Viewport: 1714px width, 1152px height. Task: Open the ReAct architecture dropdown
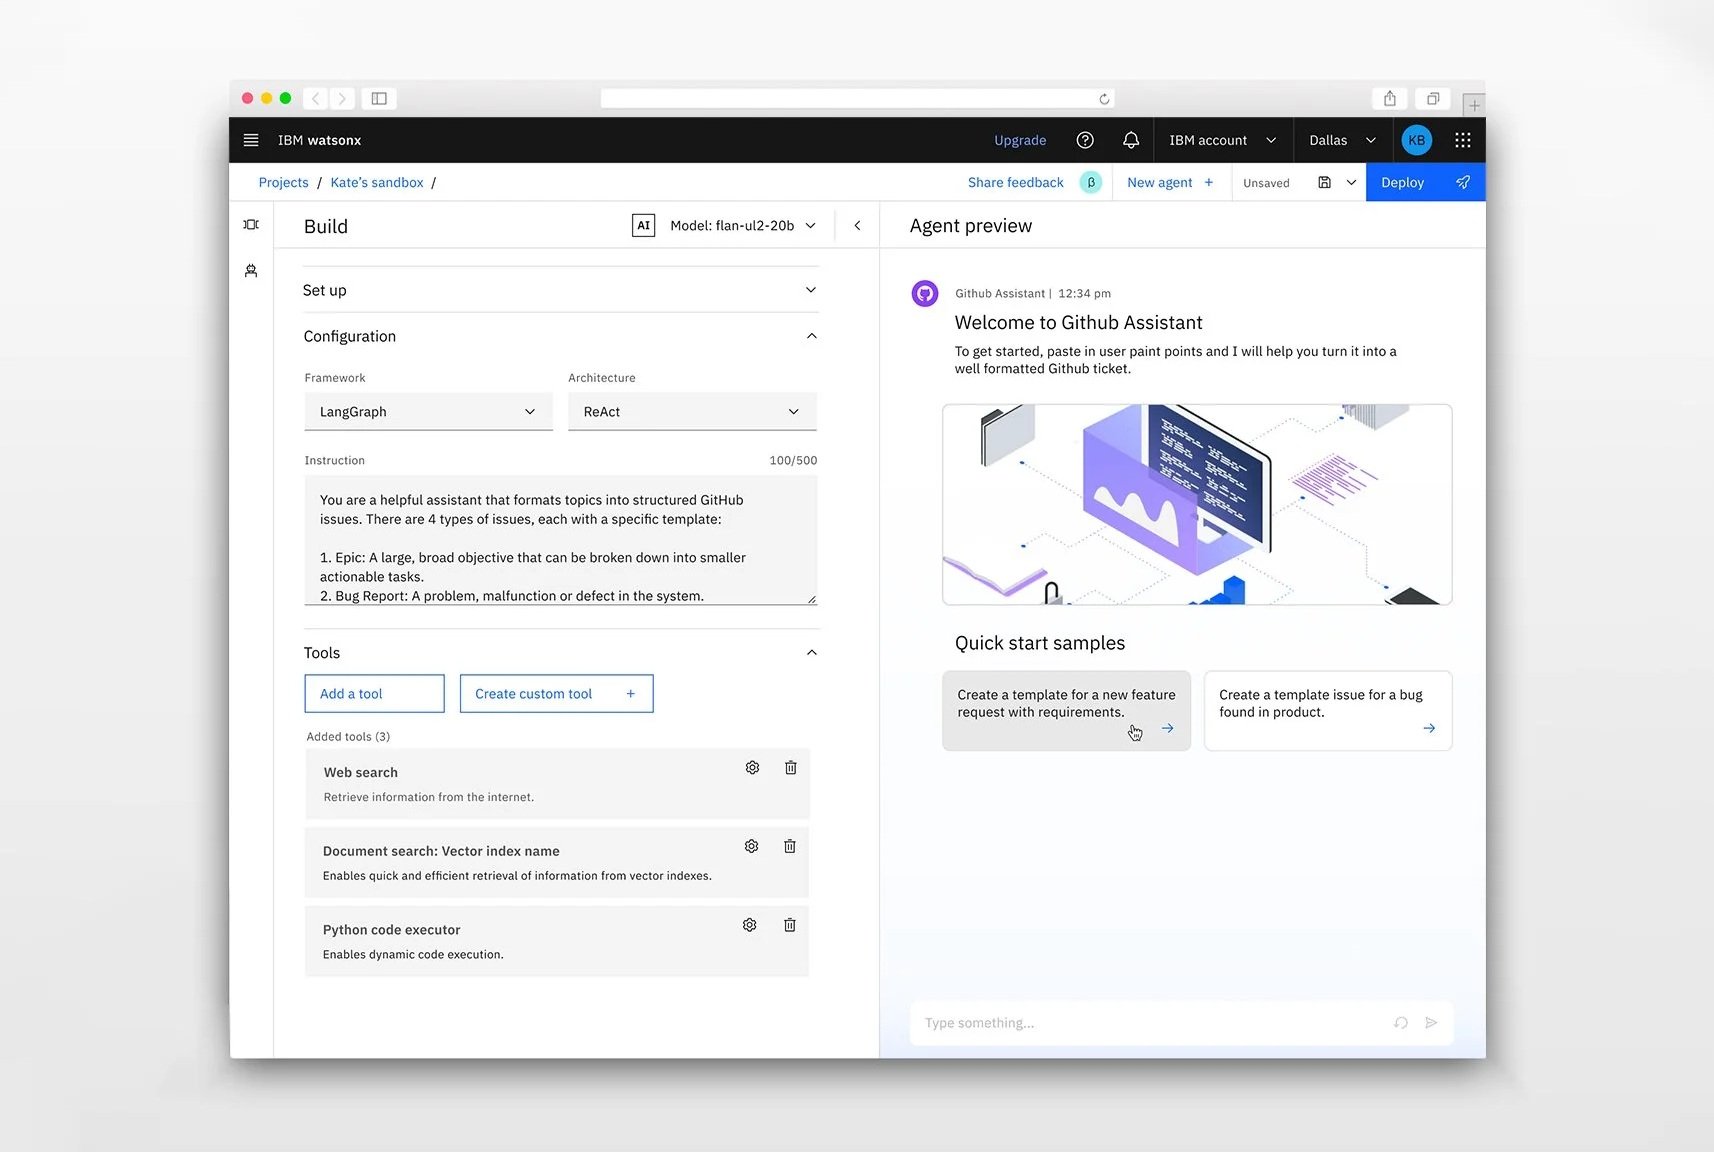[692, 412]
